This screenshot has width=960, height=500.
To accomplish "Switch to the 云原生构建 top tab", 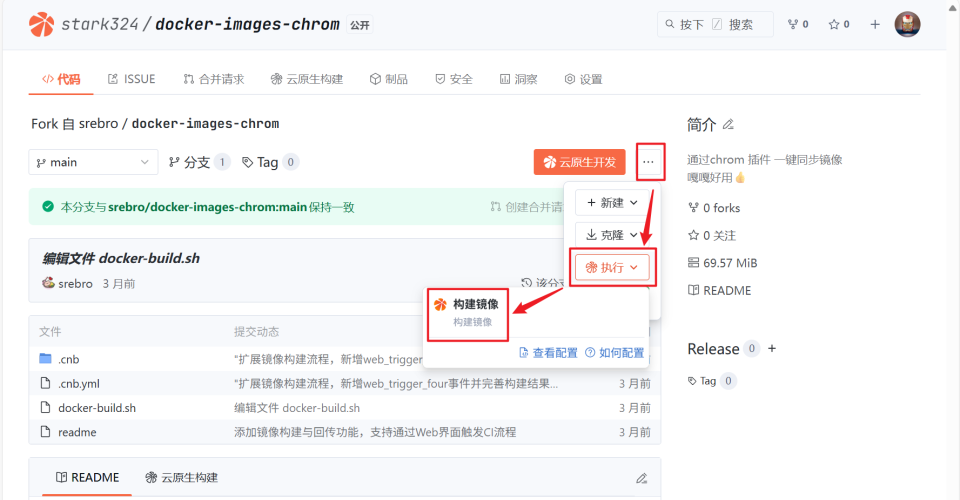I will tap(307, 79).
